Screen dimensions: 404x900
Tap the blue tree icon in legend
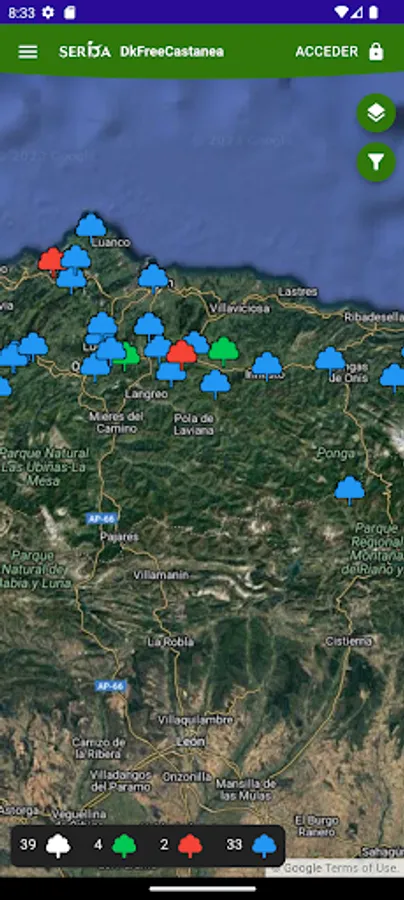(x=264, y=846)
